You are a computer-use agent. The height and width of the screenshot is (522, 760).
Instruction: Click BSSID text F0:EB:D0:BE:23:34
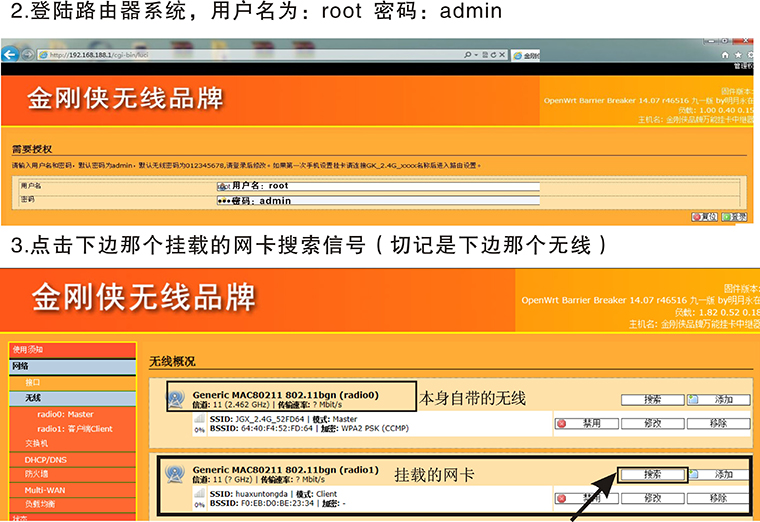(x=277, y=504)
